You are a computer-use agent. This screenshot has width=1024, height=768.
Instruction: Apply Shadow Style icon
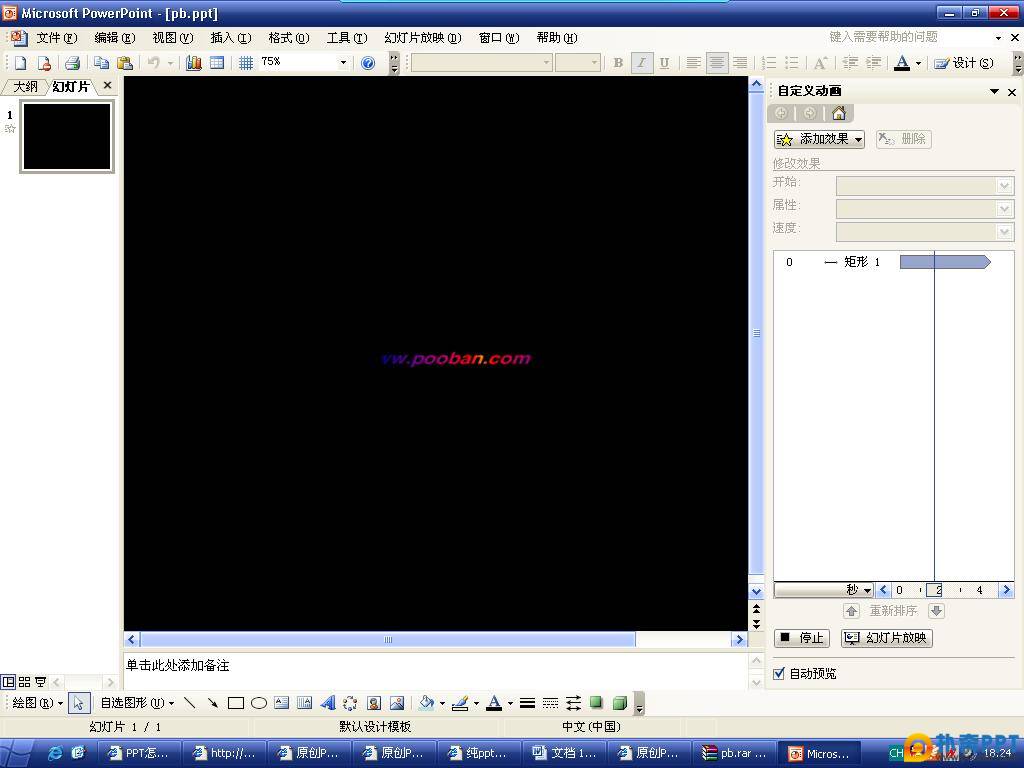[596, 703]
